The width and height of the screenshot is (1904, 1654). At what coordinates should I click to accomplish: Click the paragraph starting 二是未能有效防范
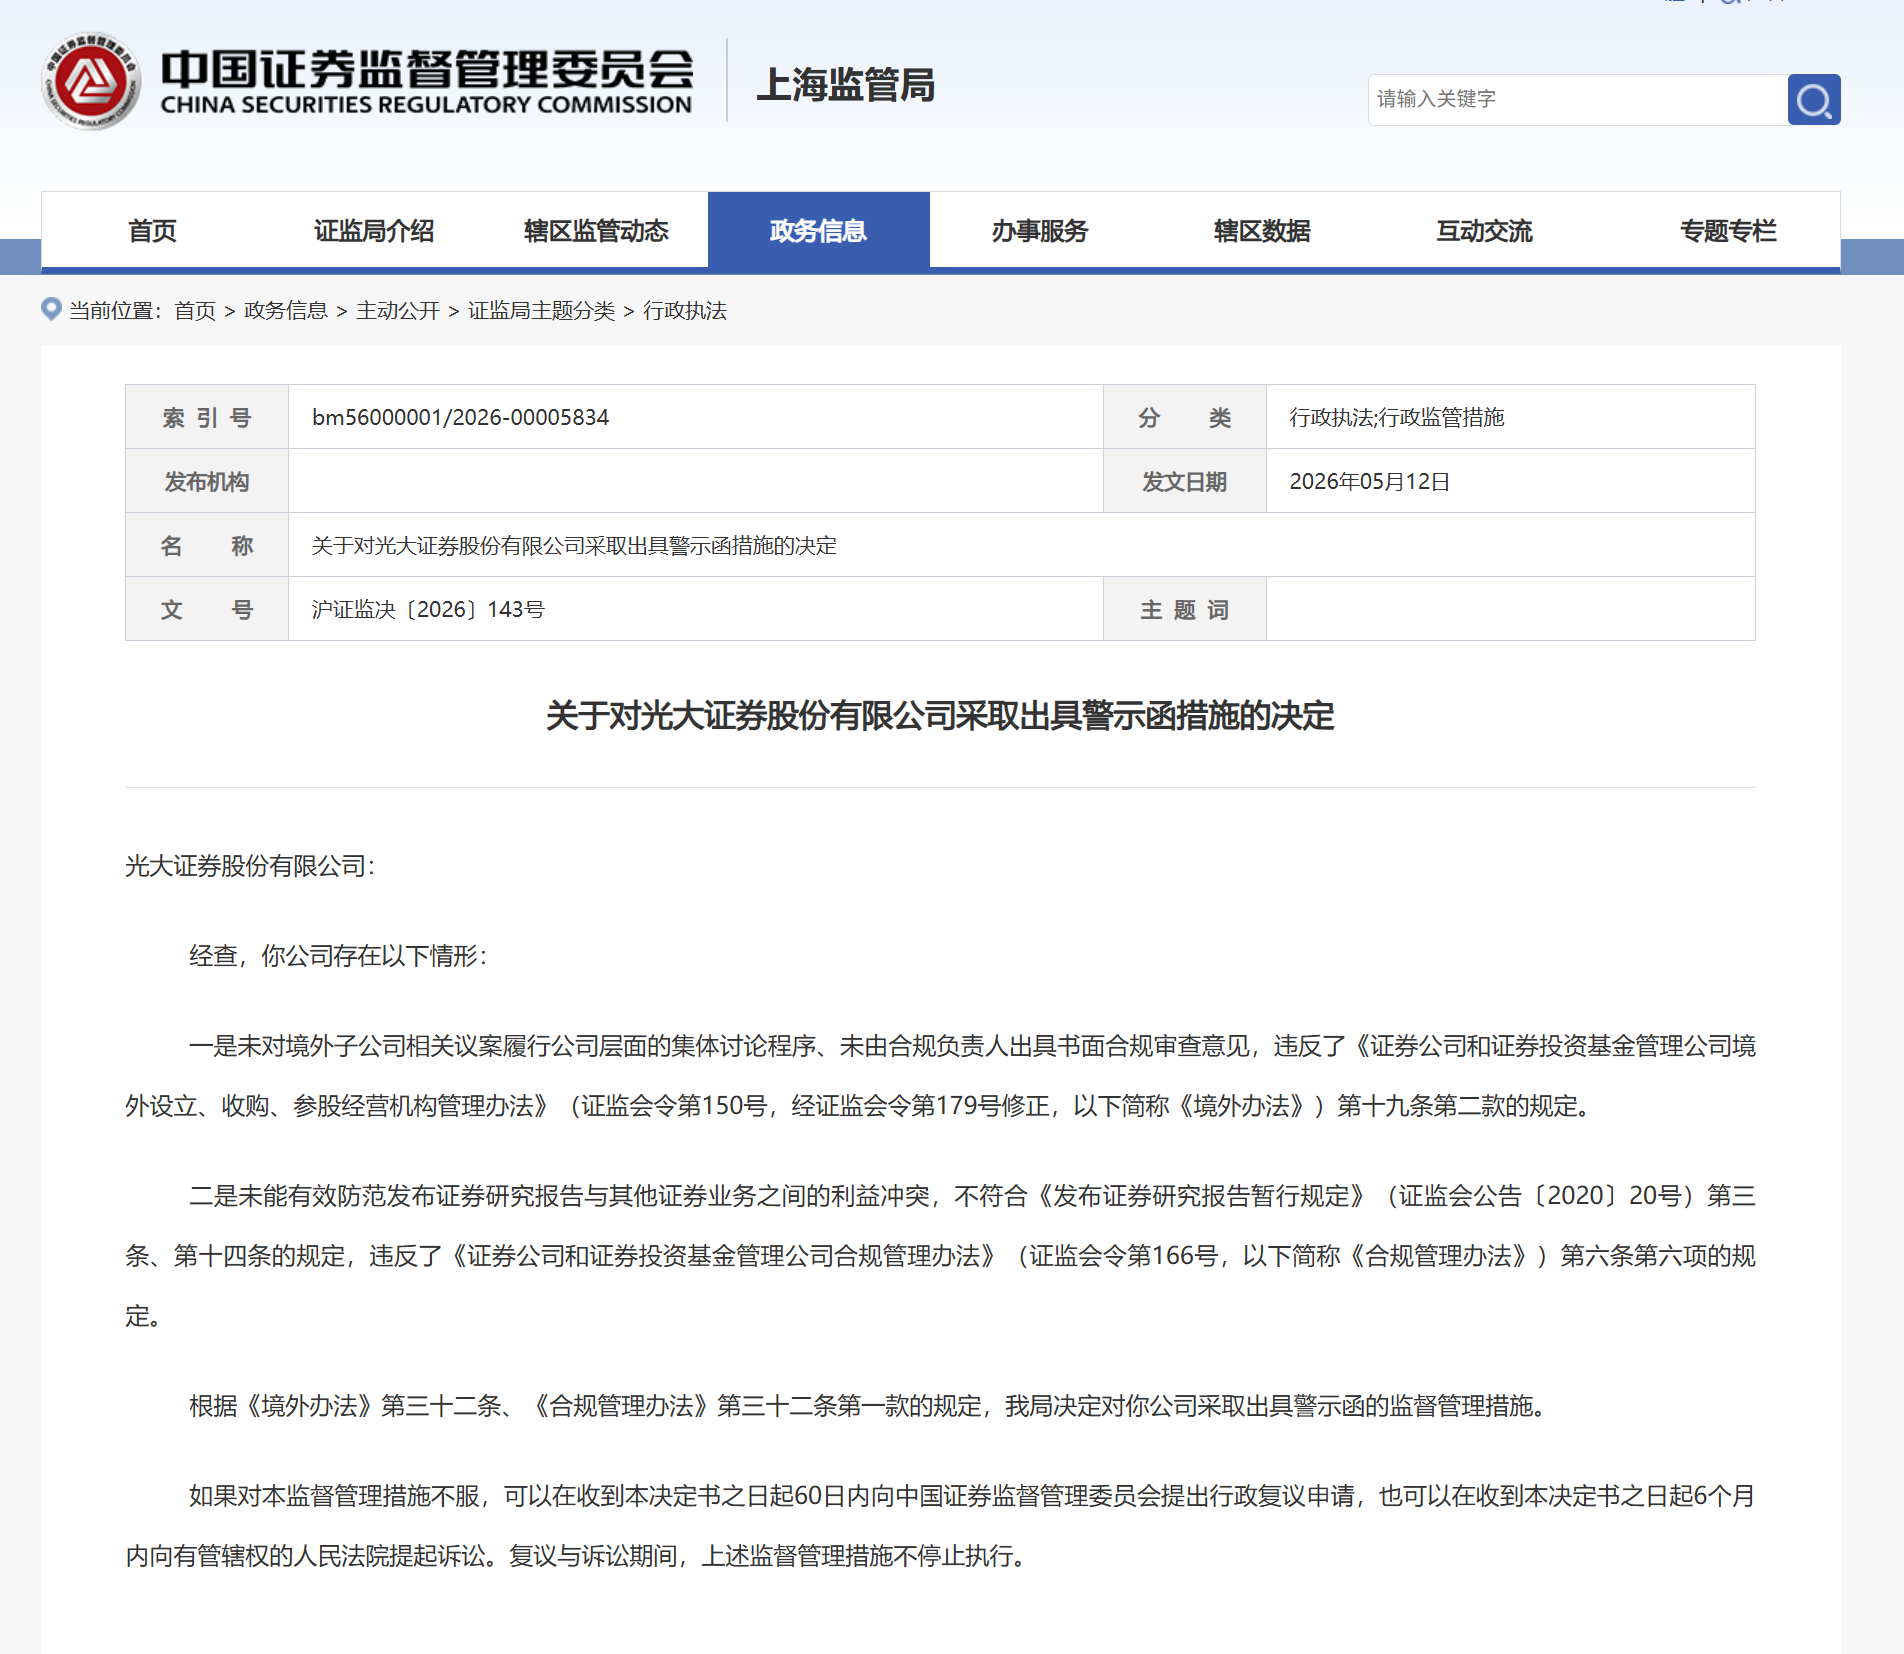tap(940, 1256)
